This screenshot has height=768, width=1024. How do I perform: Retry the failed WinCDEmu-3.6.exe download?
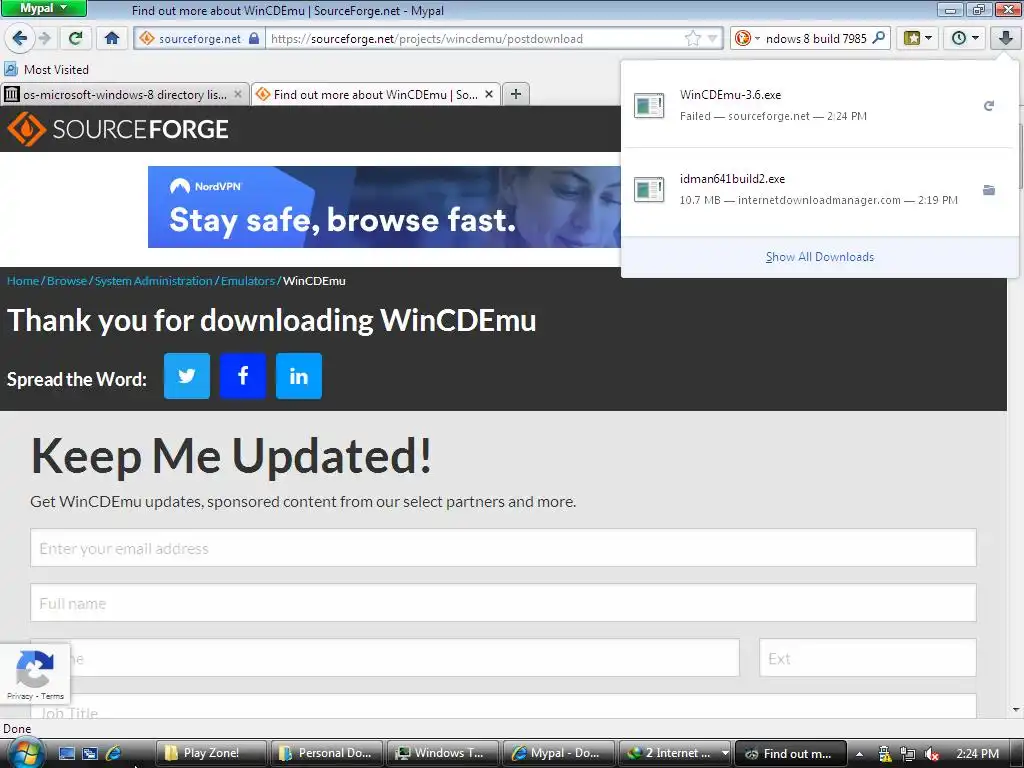pyautogui.click(x=989, y=106)
